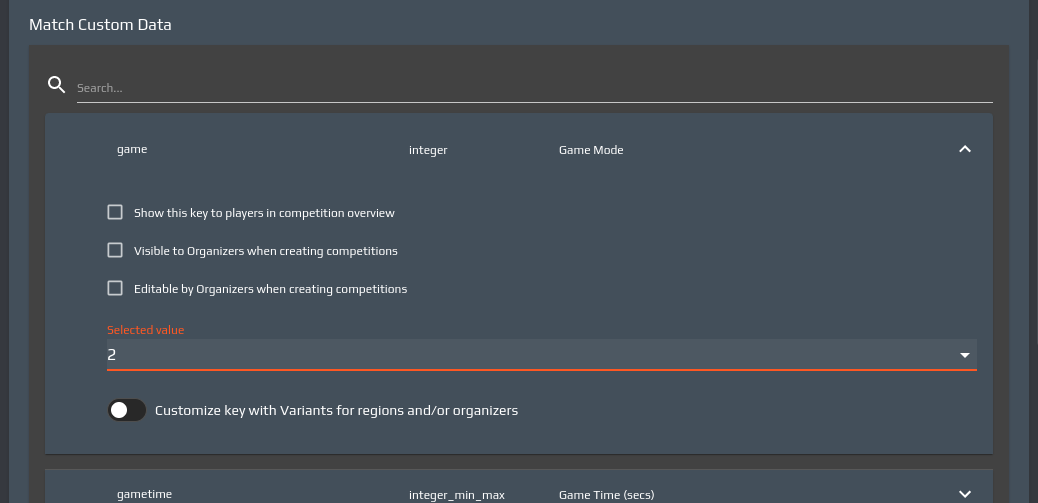Click the 'Match Custom Data' heading
The image size is (1038, 503).
pyautogui.click(x=100, y=25)
